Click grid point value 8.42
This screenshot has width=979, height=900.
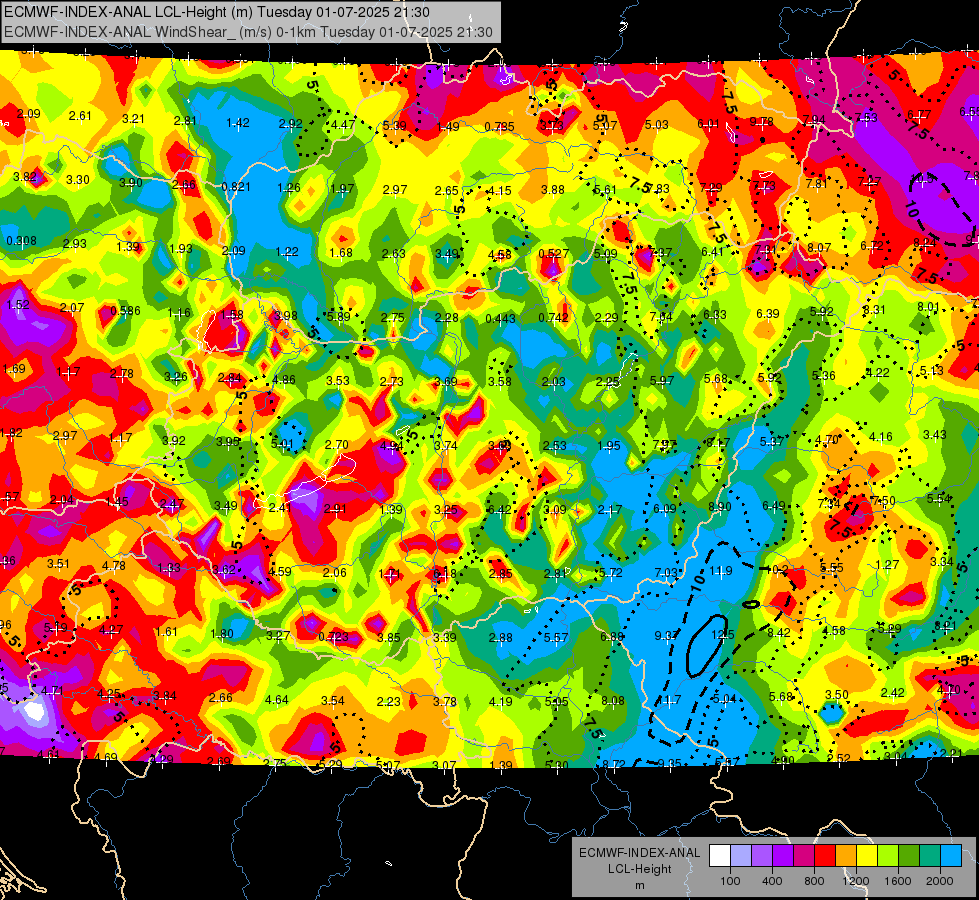779,633
